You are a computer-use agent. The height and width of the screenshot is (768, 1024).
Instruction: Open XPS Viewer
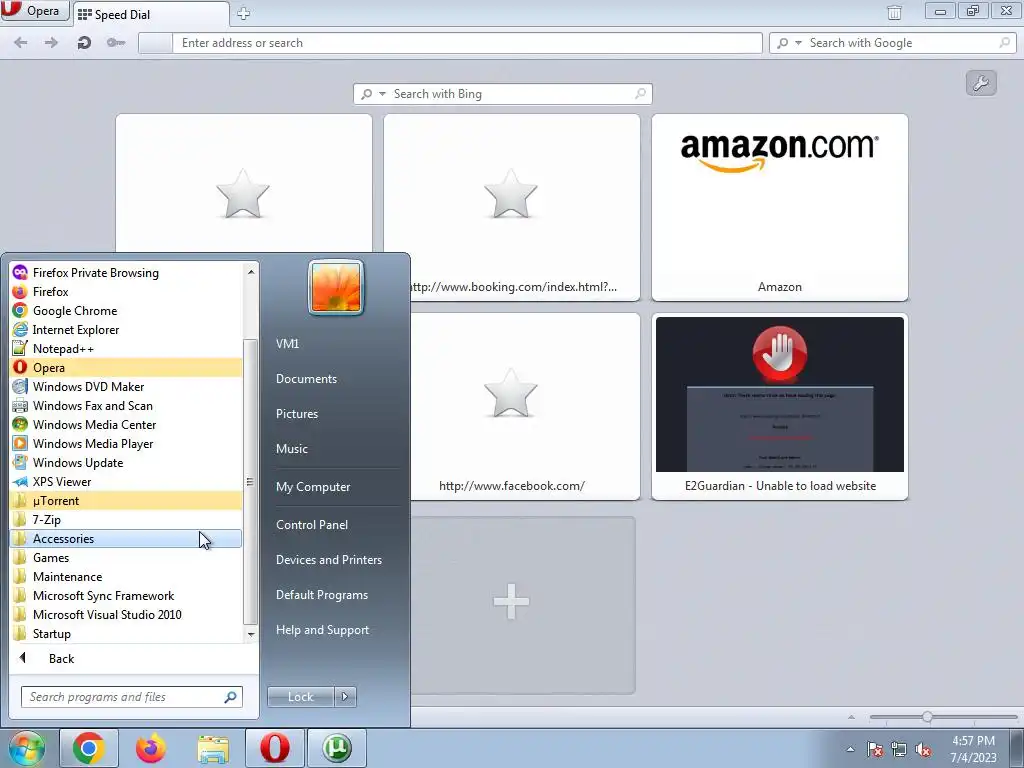point(126,481)
